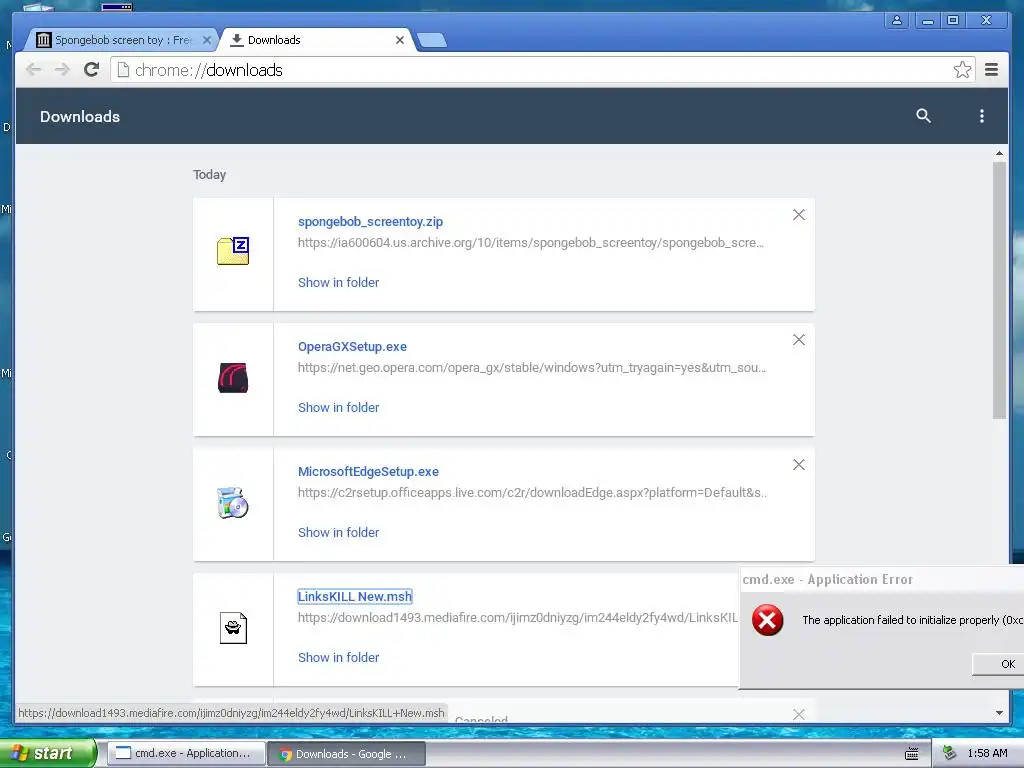Viewport: 1024px width, 768px height.
Task: Close the Spongebob screen toy tab
Action: pos(206,40)
